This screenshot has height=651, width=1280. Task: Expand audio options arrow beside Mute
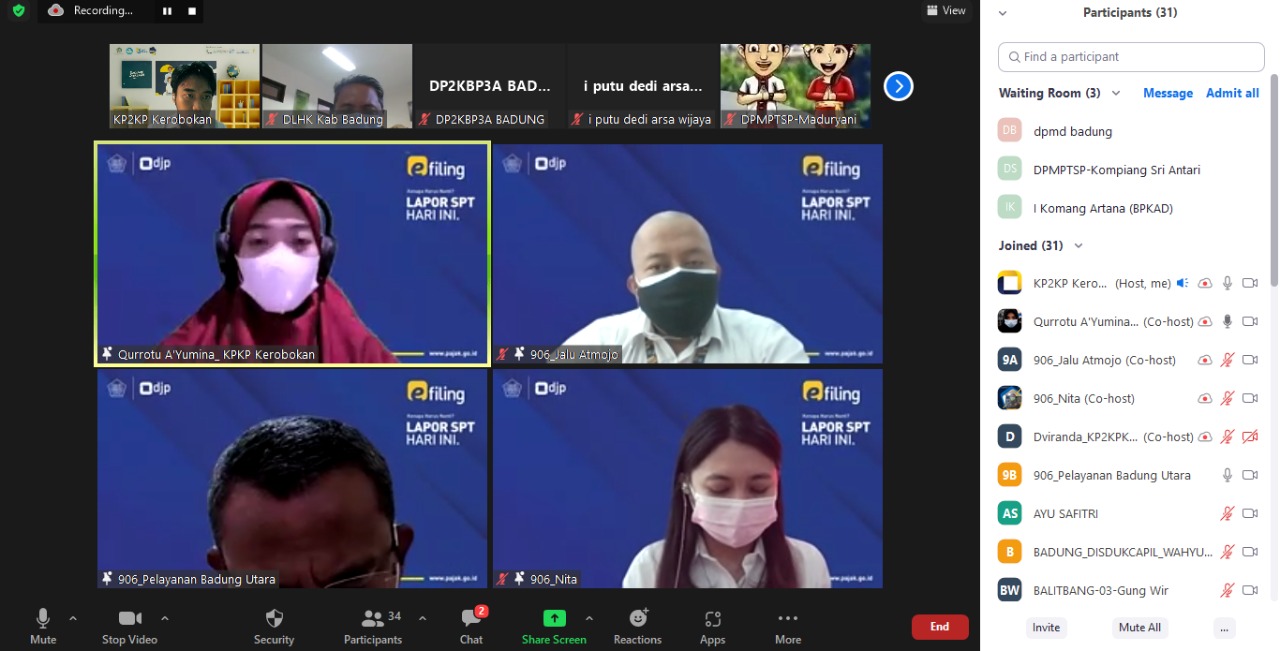(73, 618)
